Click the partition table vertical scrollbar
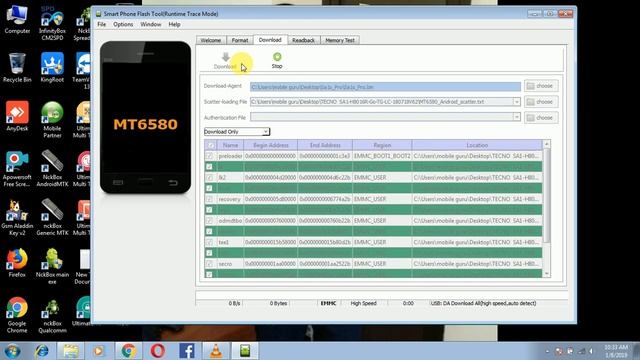640x360 pixels. (x=547, y=196)
